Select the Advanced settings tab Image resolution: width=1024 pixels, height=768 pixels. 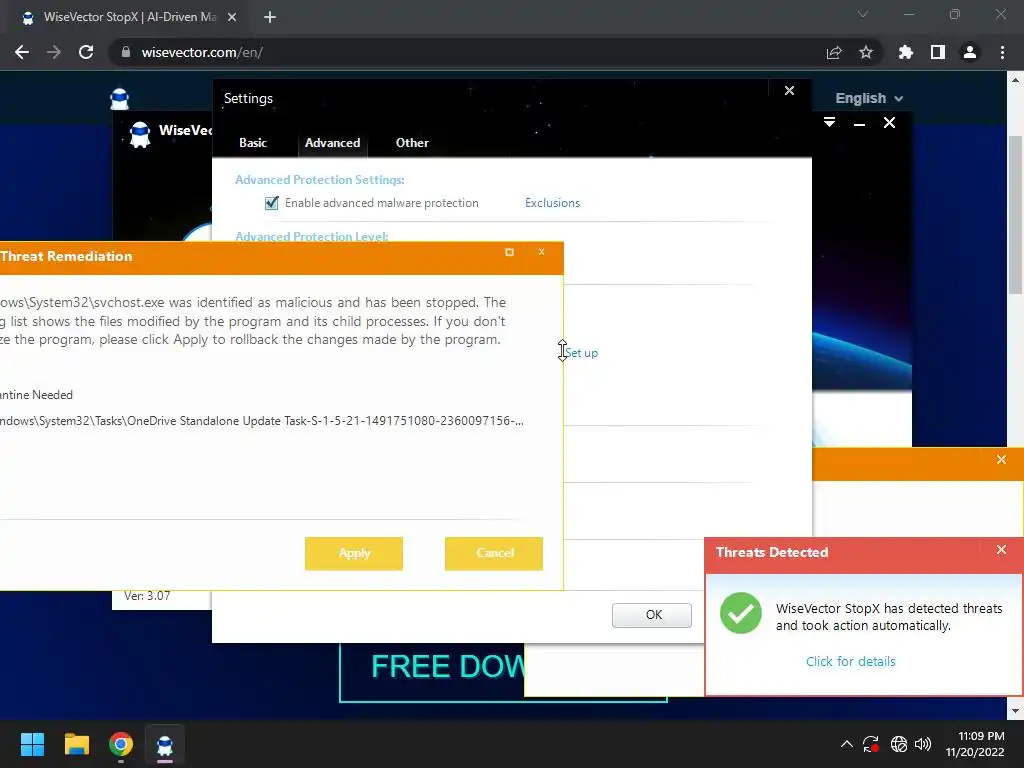332,142
